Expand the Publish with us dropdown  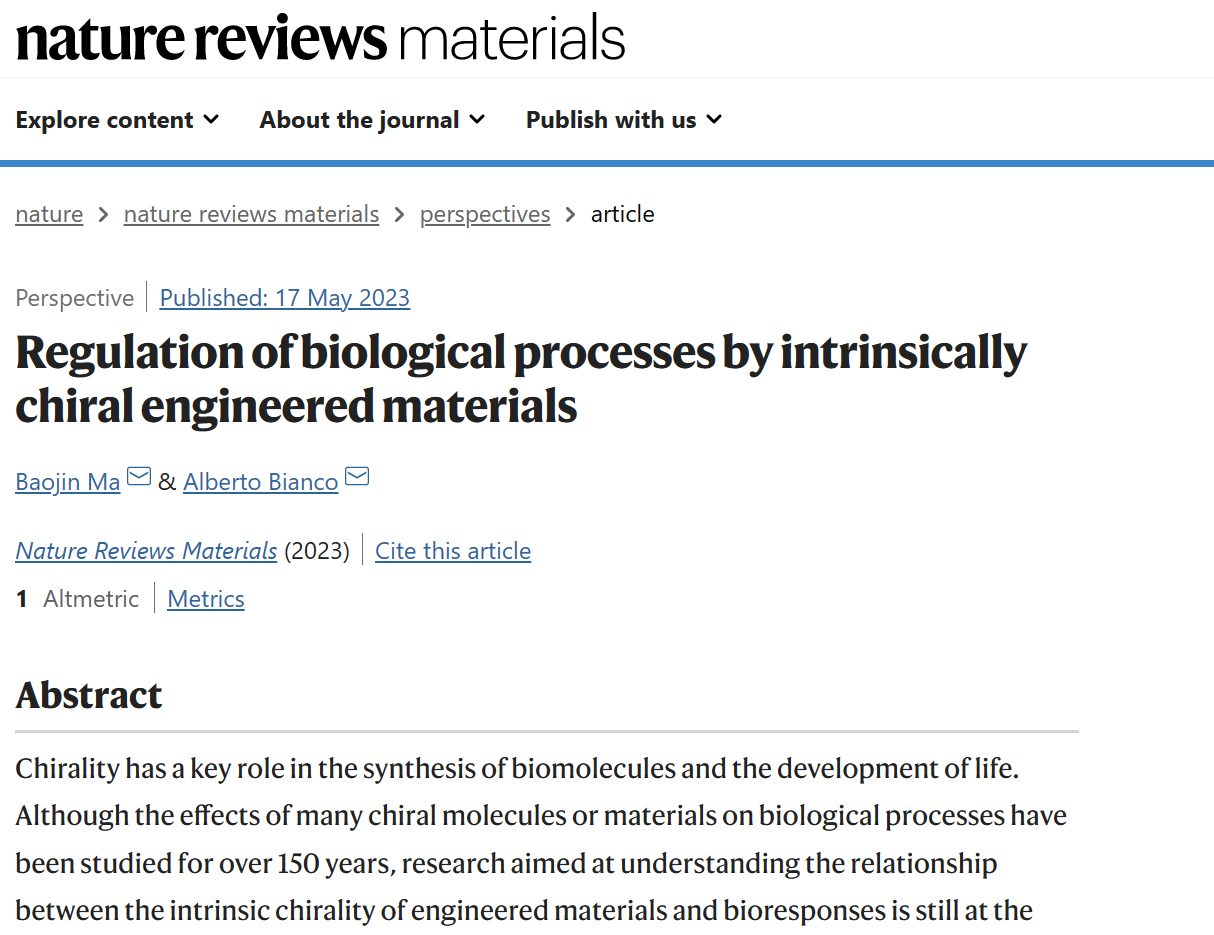click(624, 120)
